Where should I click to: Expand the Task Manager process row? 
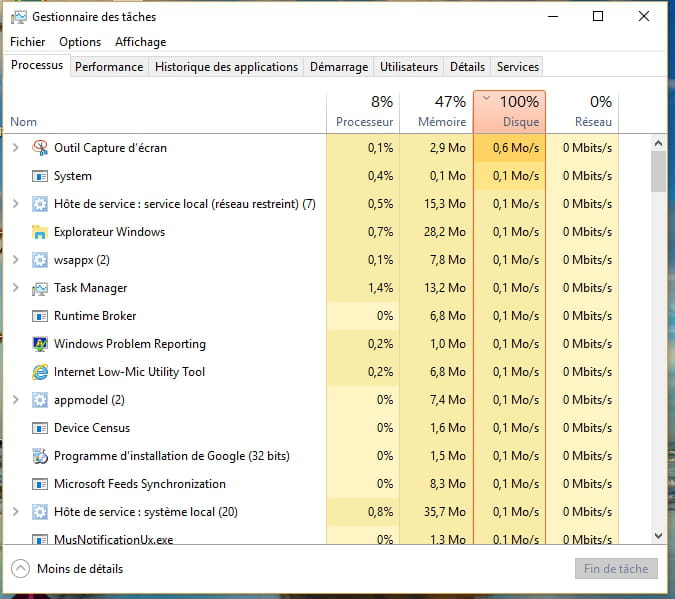tap(15, 288)
